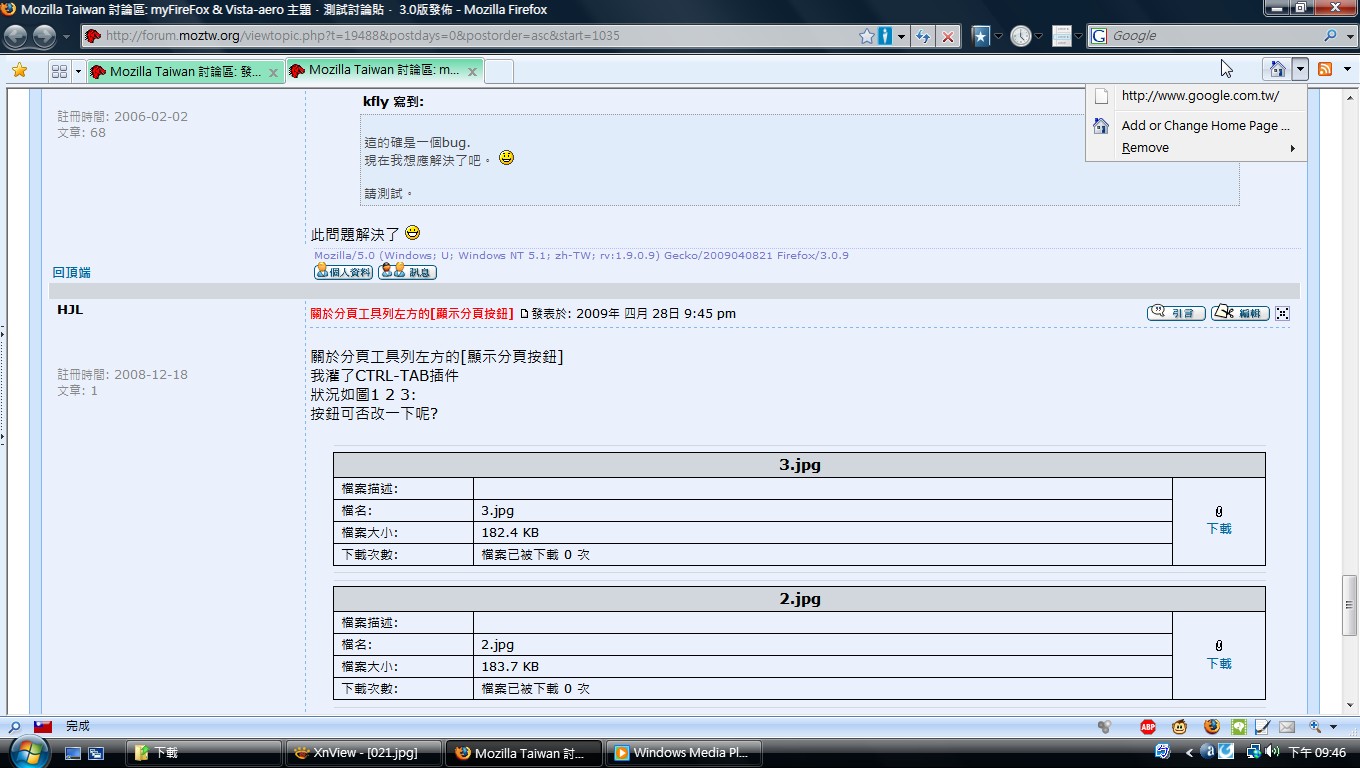Choose Add or Change Home Page menu entry

(1204, 125)
